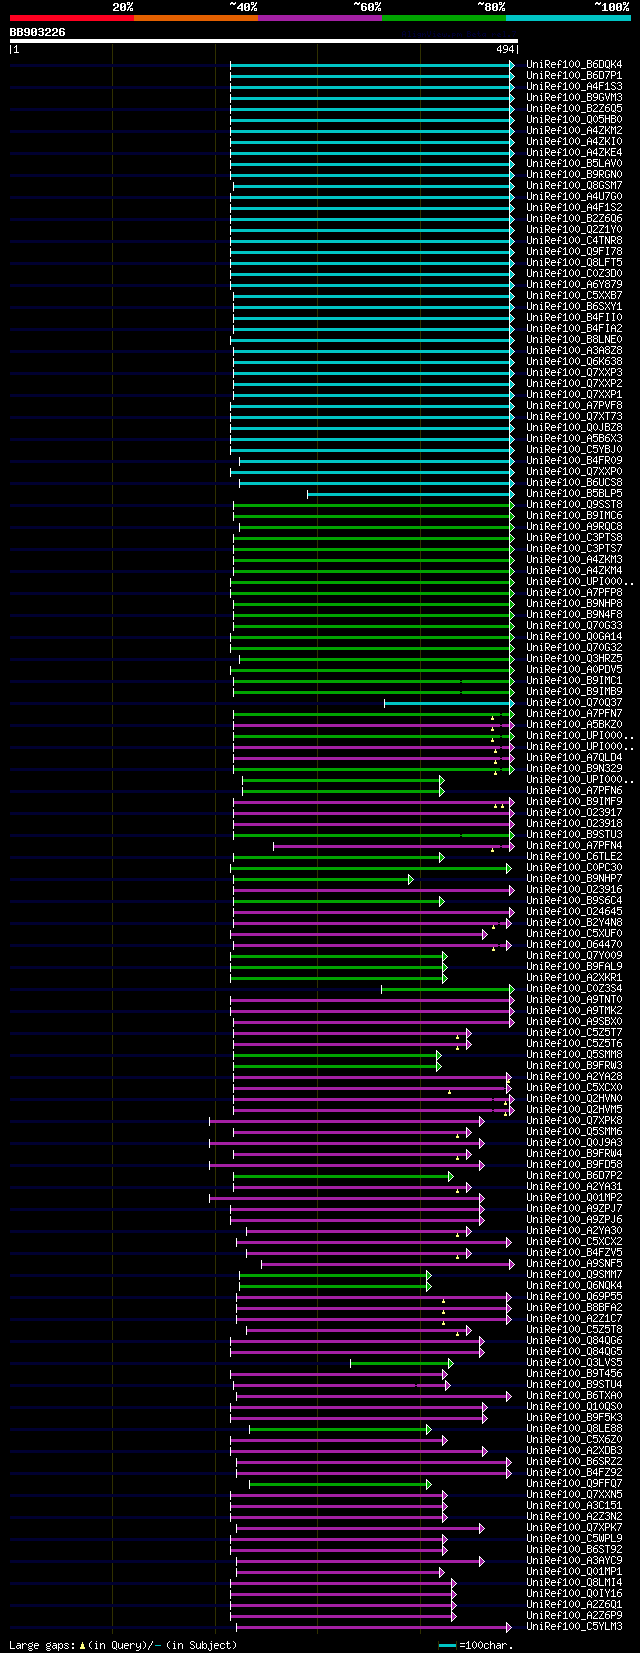The image size is (640, 1653).
Task: Click hit label UniRef100_O64470
Action: click(x=574, y=944)
